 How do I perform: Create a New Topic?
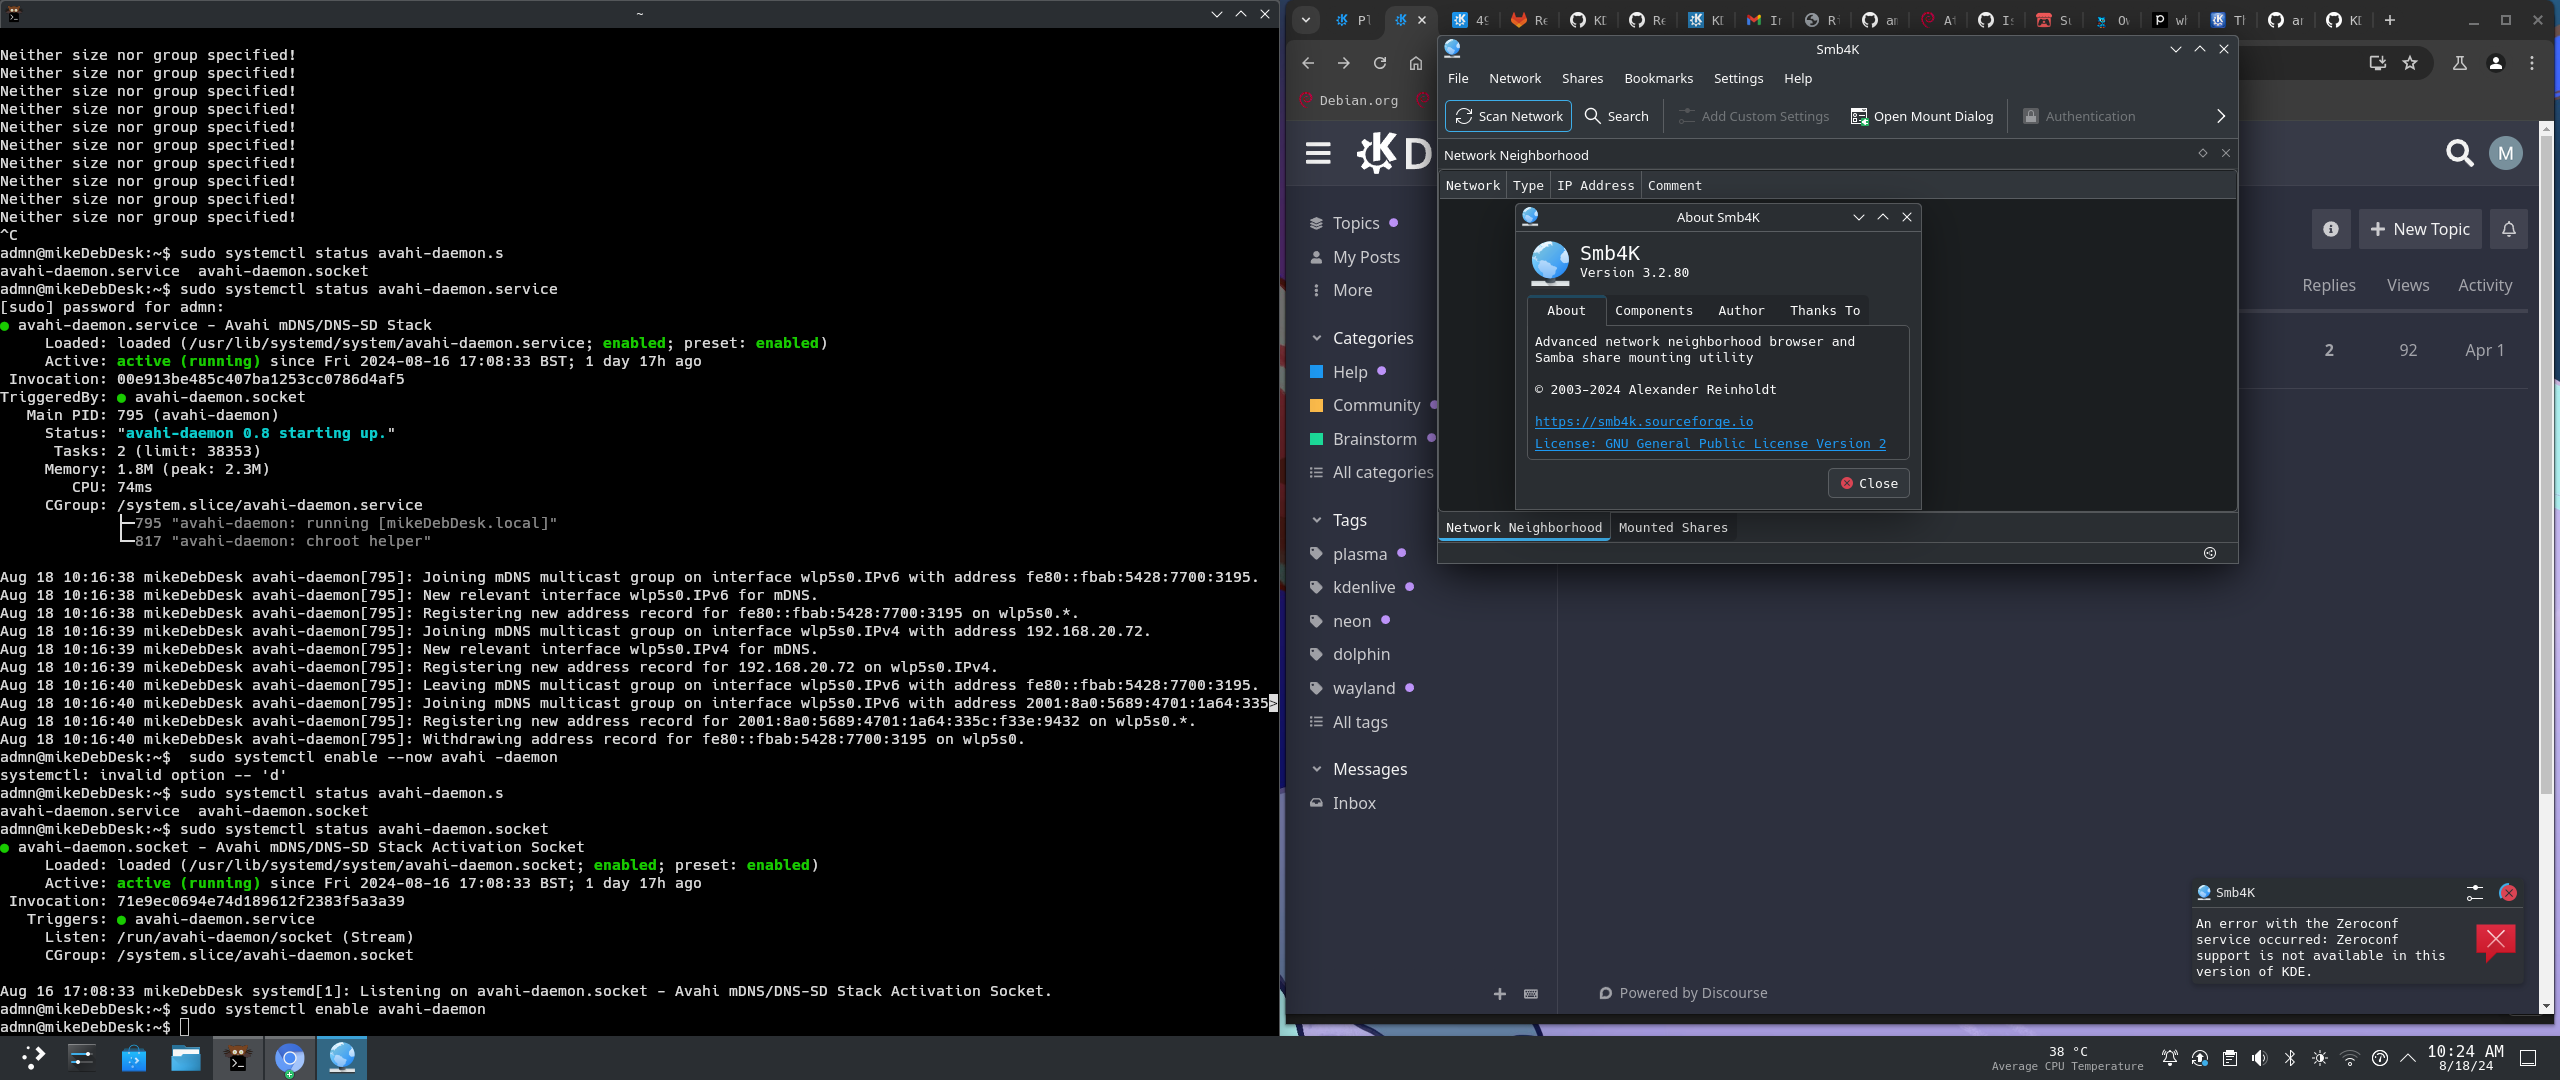pos(2420,229)
